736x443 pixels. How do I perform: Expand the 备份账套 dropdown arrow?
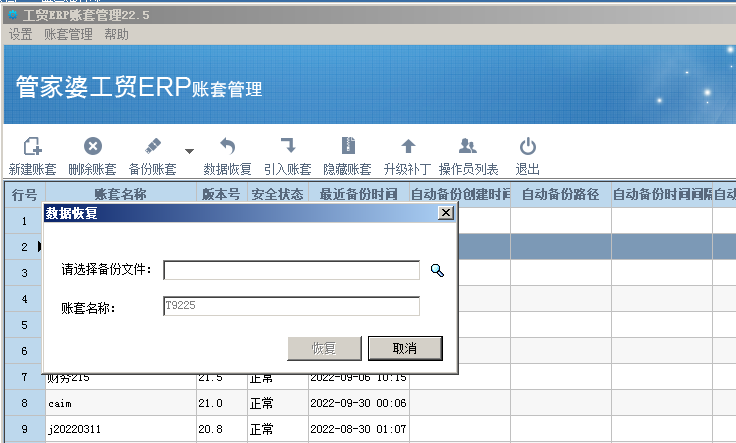click(x=189, y=151)
